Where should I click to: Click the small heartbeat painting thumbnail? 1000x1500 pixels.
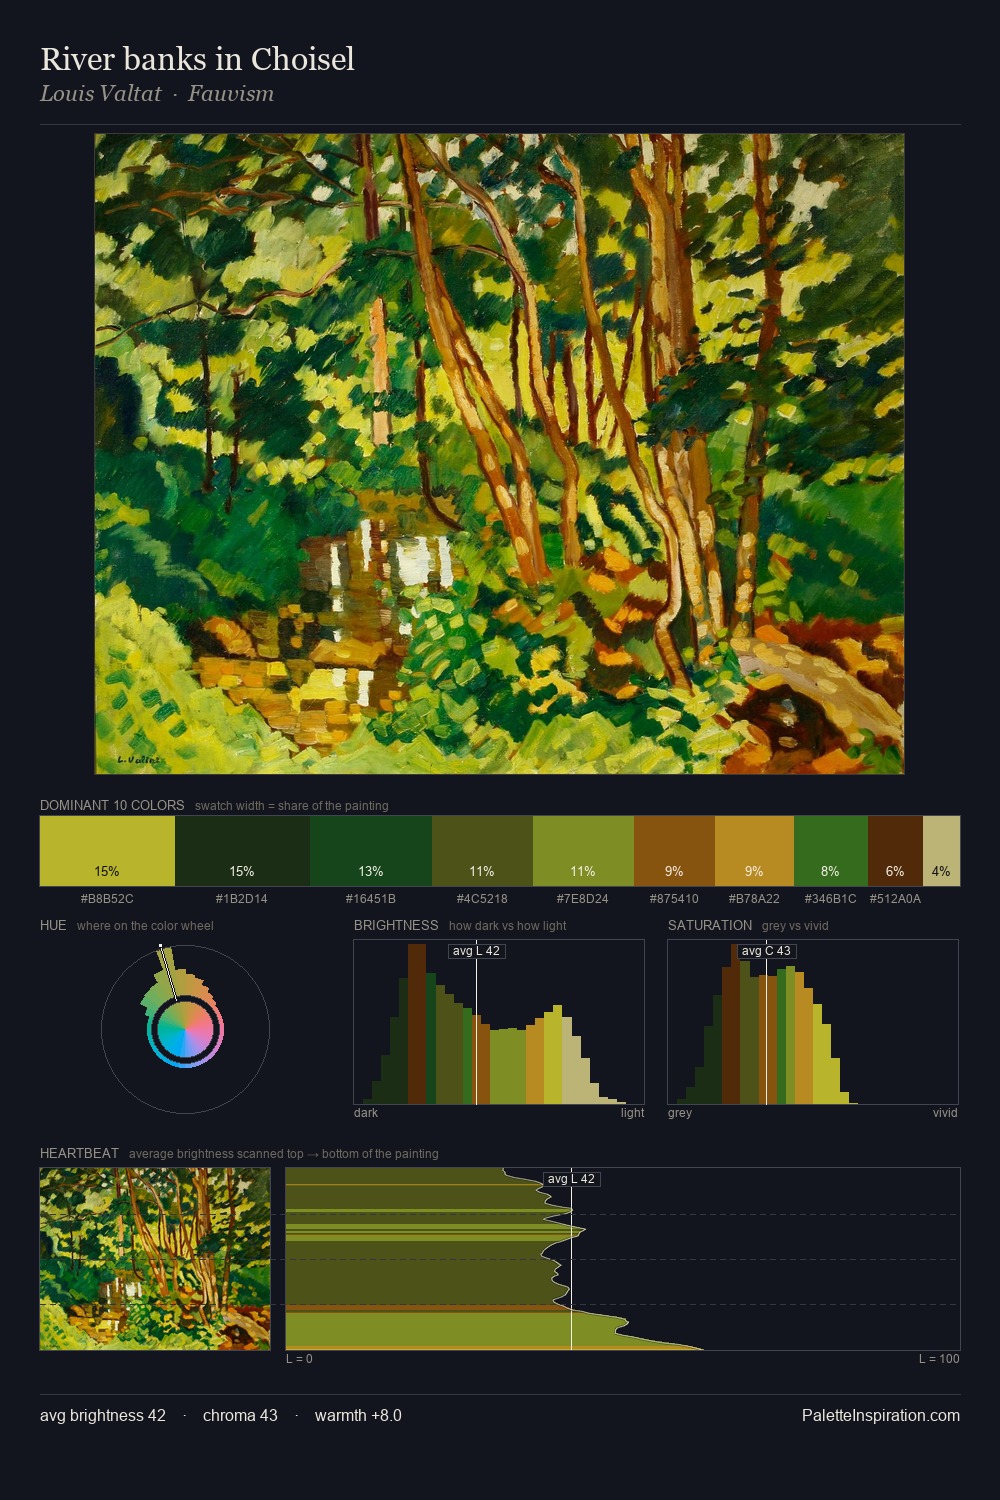point(155,1259)
